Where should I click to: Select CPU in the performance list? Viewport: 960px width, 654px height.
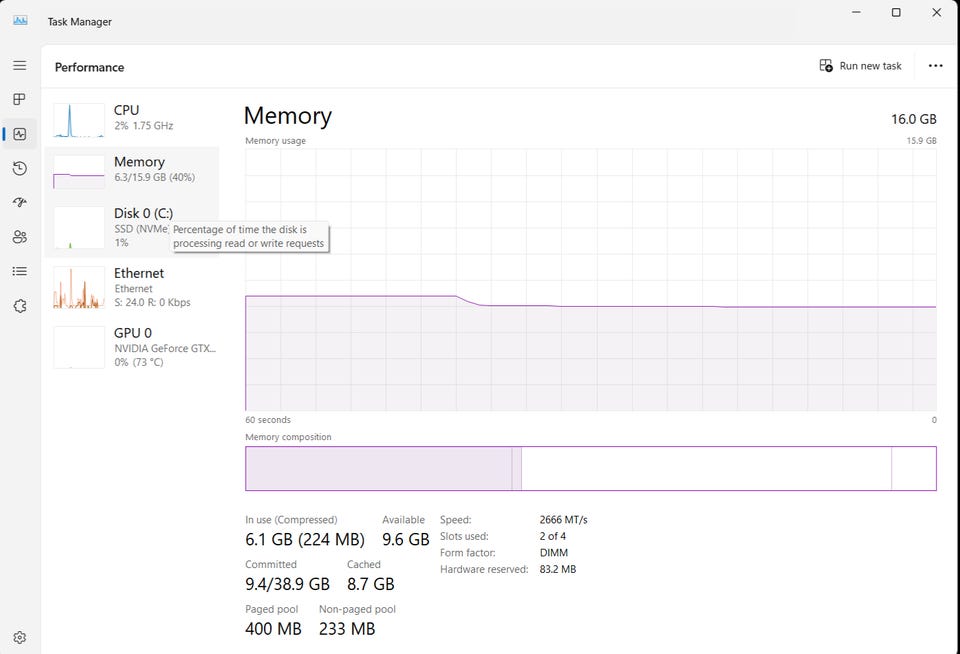click(132, 118)
